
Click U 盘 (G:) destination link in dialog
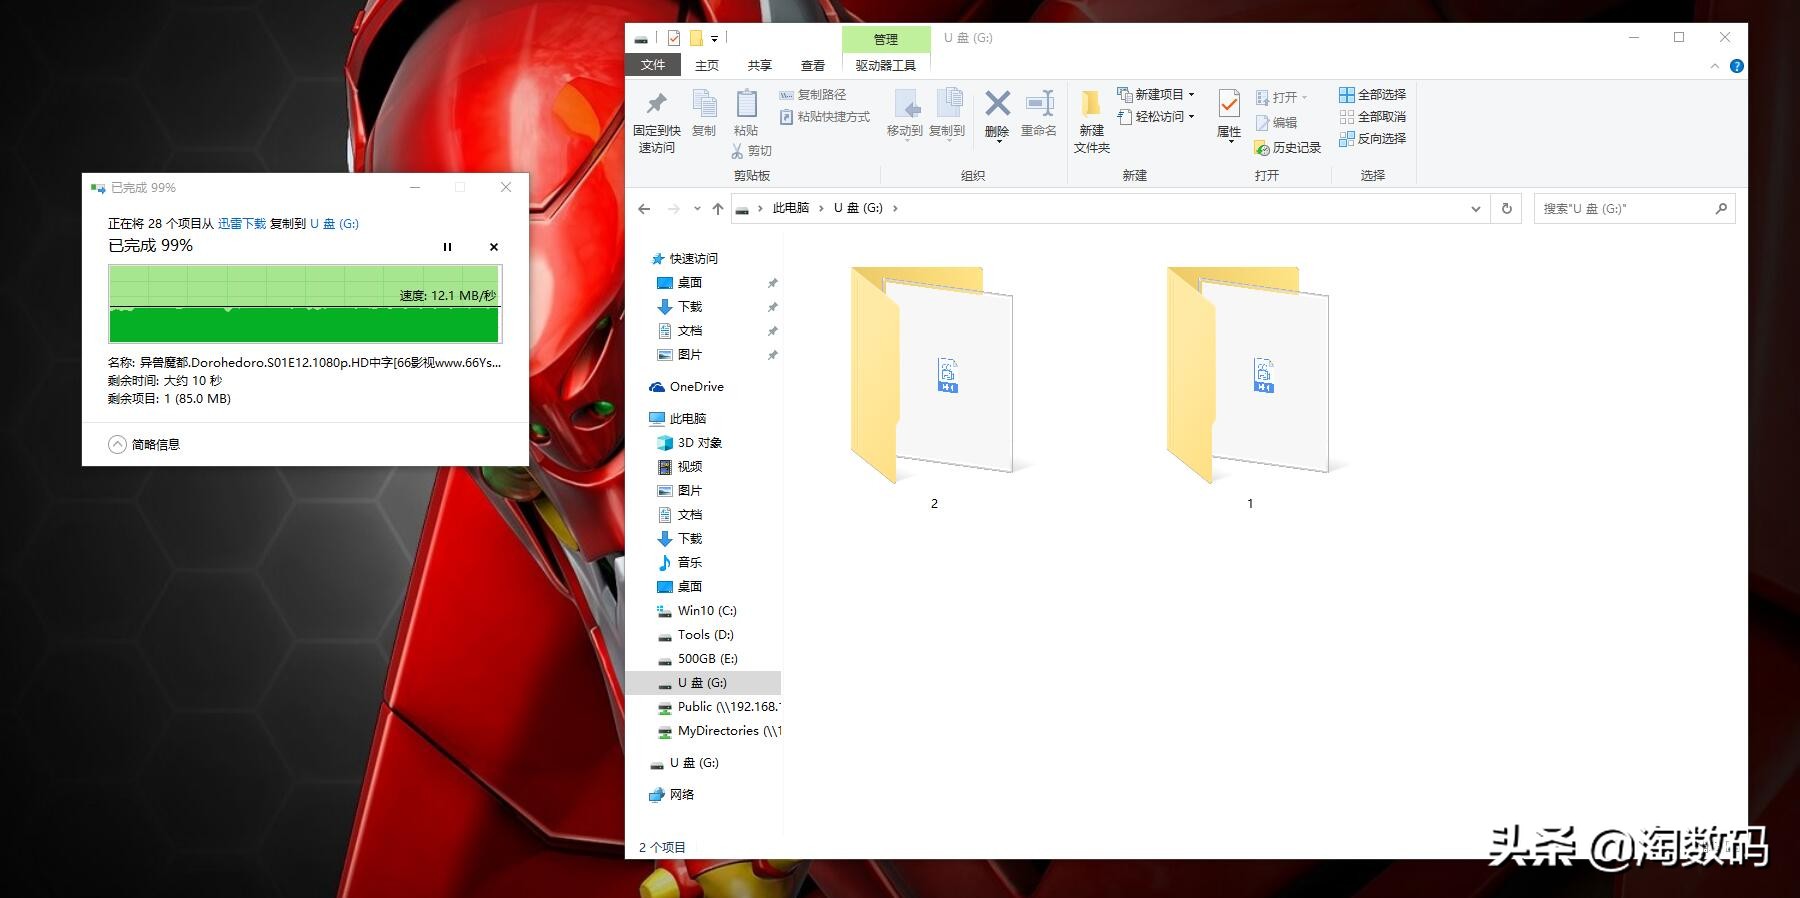pyautogui.click(x=334, y=224)
